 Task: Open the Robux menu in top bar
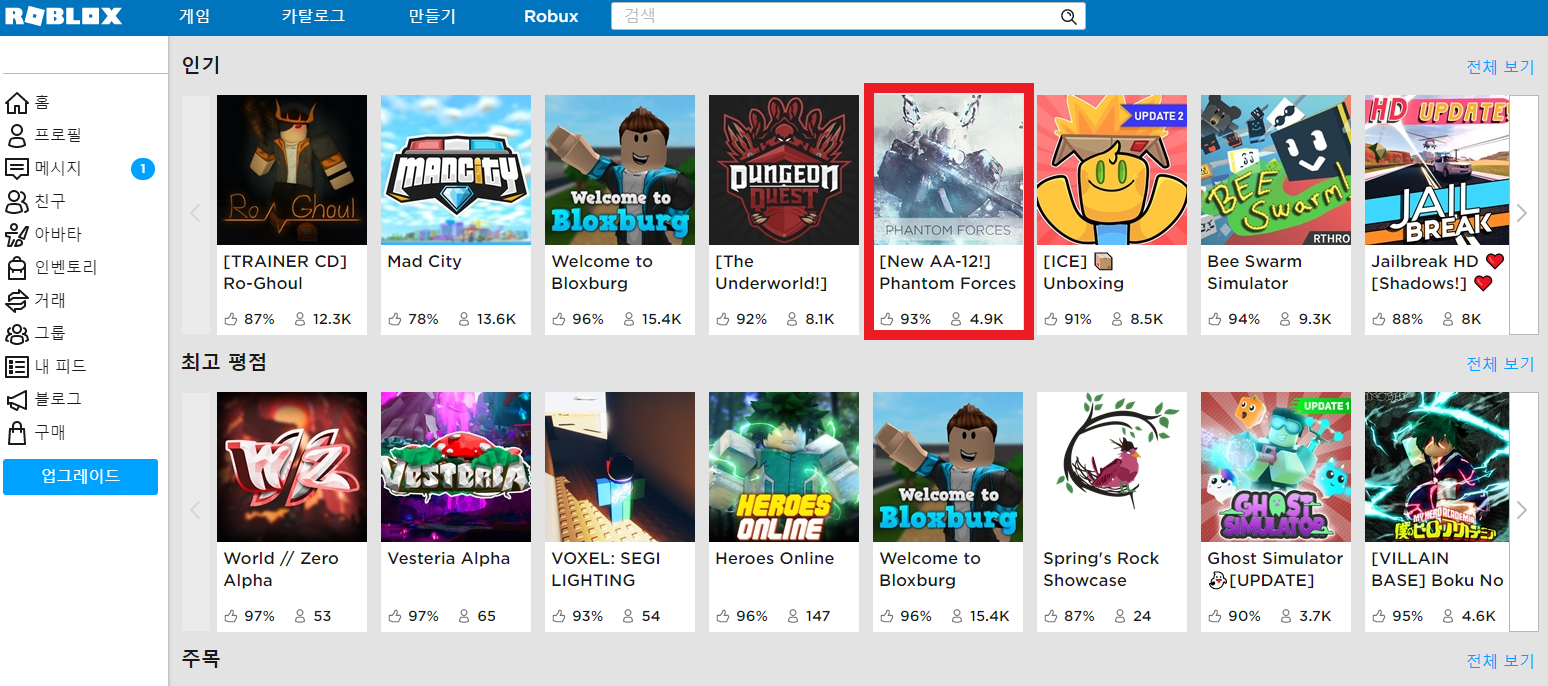click(x=551, y=16)
